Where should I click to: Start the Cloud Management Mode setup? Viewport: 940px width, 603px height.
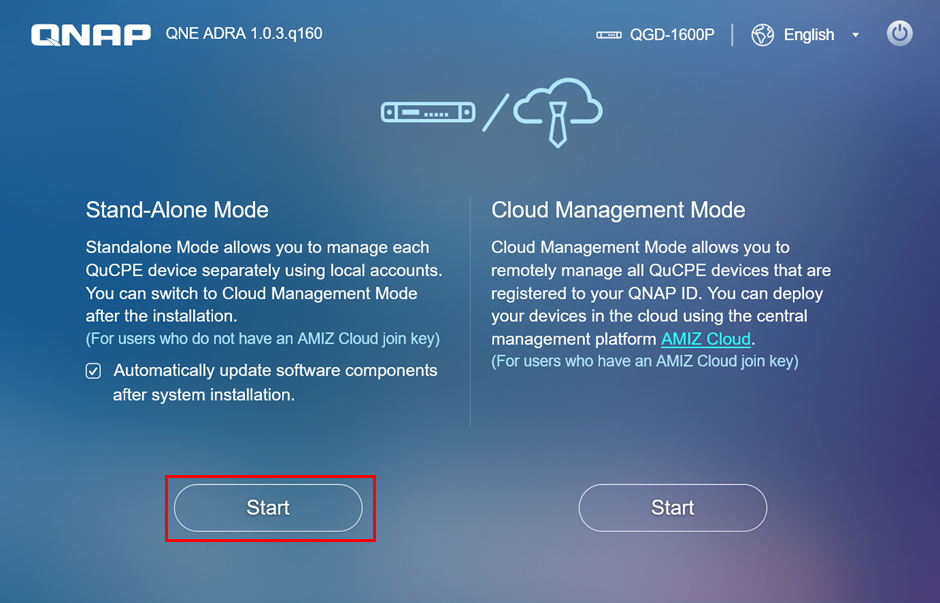click(x=673, y=508)
